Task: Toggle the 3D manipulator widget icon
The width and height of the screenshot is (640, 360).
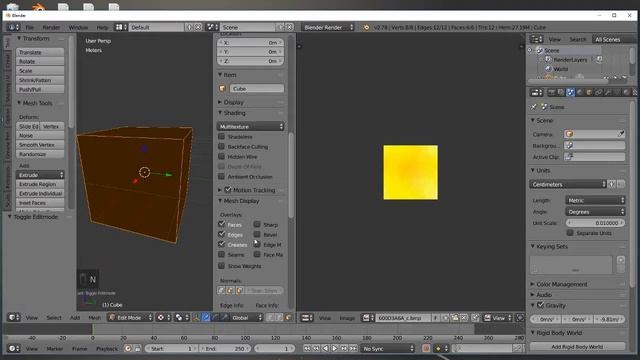Action: coord(196,317)
